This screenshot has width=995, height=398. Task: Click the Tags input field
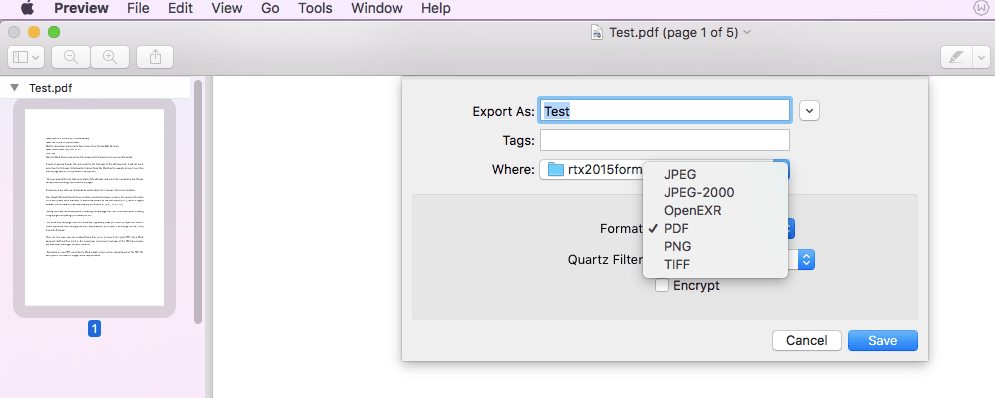[x=664, y=140]
